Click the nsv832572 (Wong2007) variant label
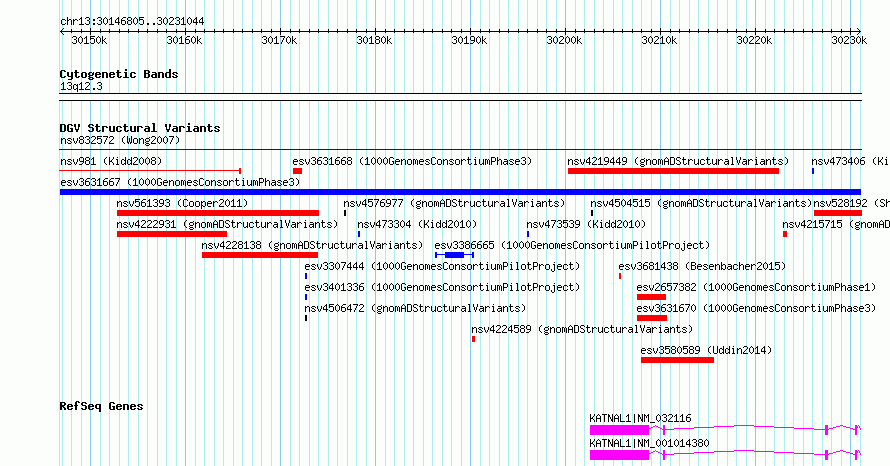The width and height of the screenshot is (890, 466). point(120,140)
